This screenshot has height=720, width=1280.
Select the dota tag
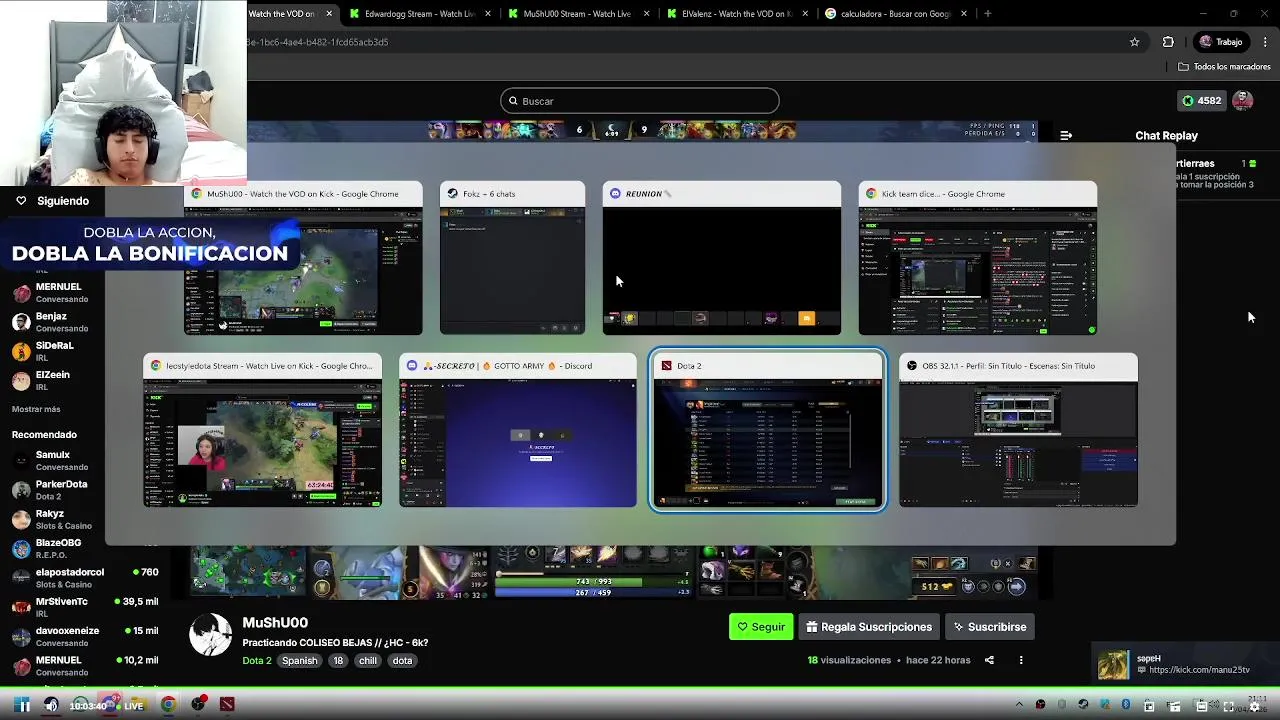402,660
